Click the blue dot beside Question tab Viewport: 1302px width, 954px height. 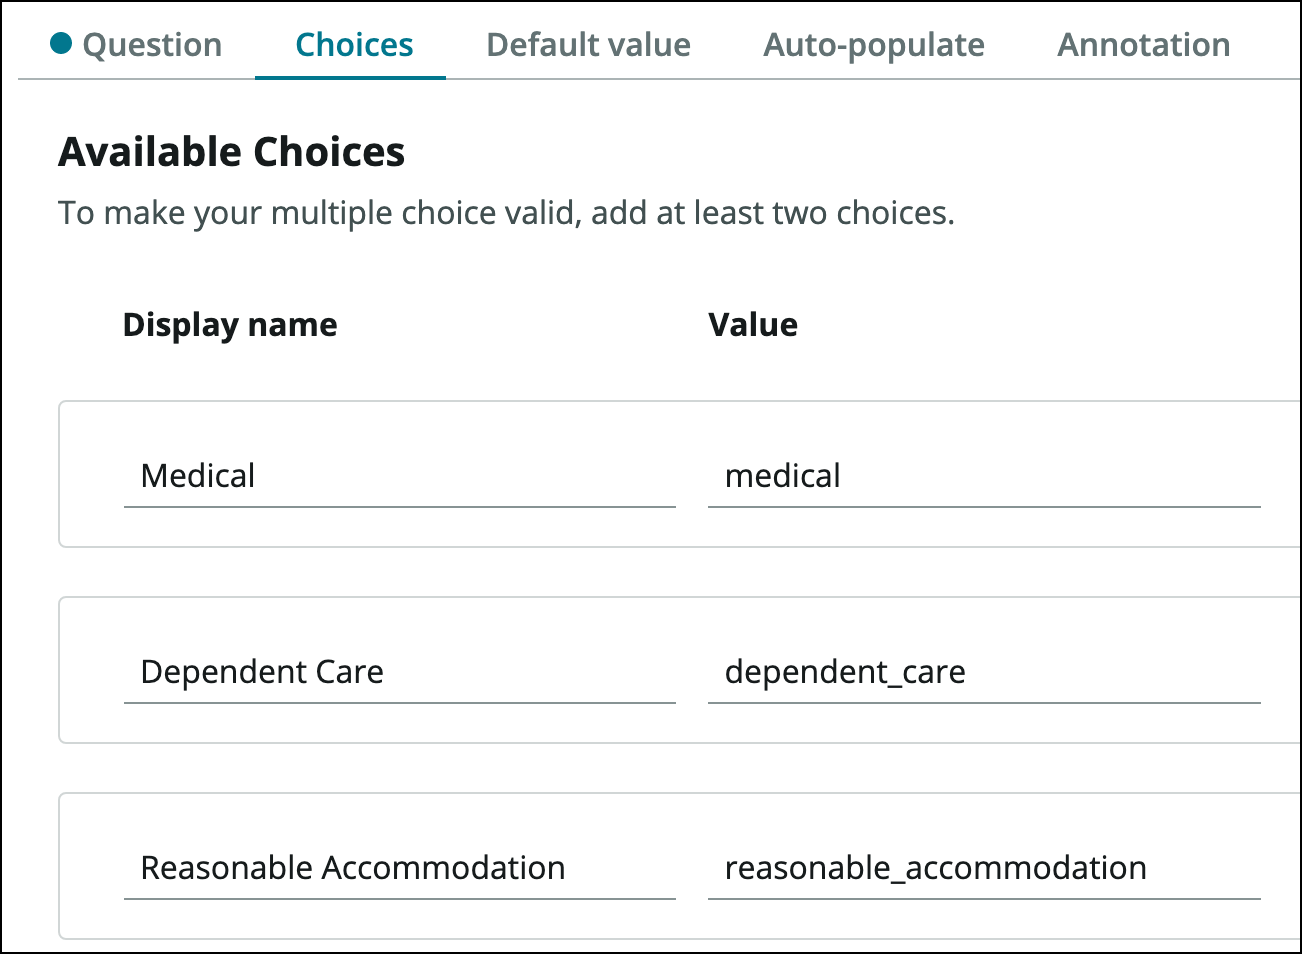[x=61, y=43]
